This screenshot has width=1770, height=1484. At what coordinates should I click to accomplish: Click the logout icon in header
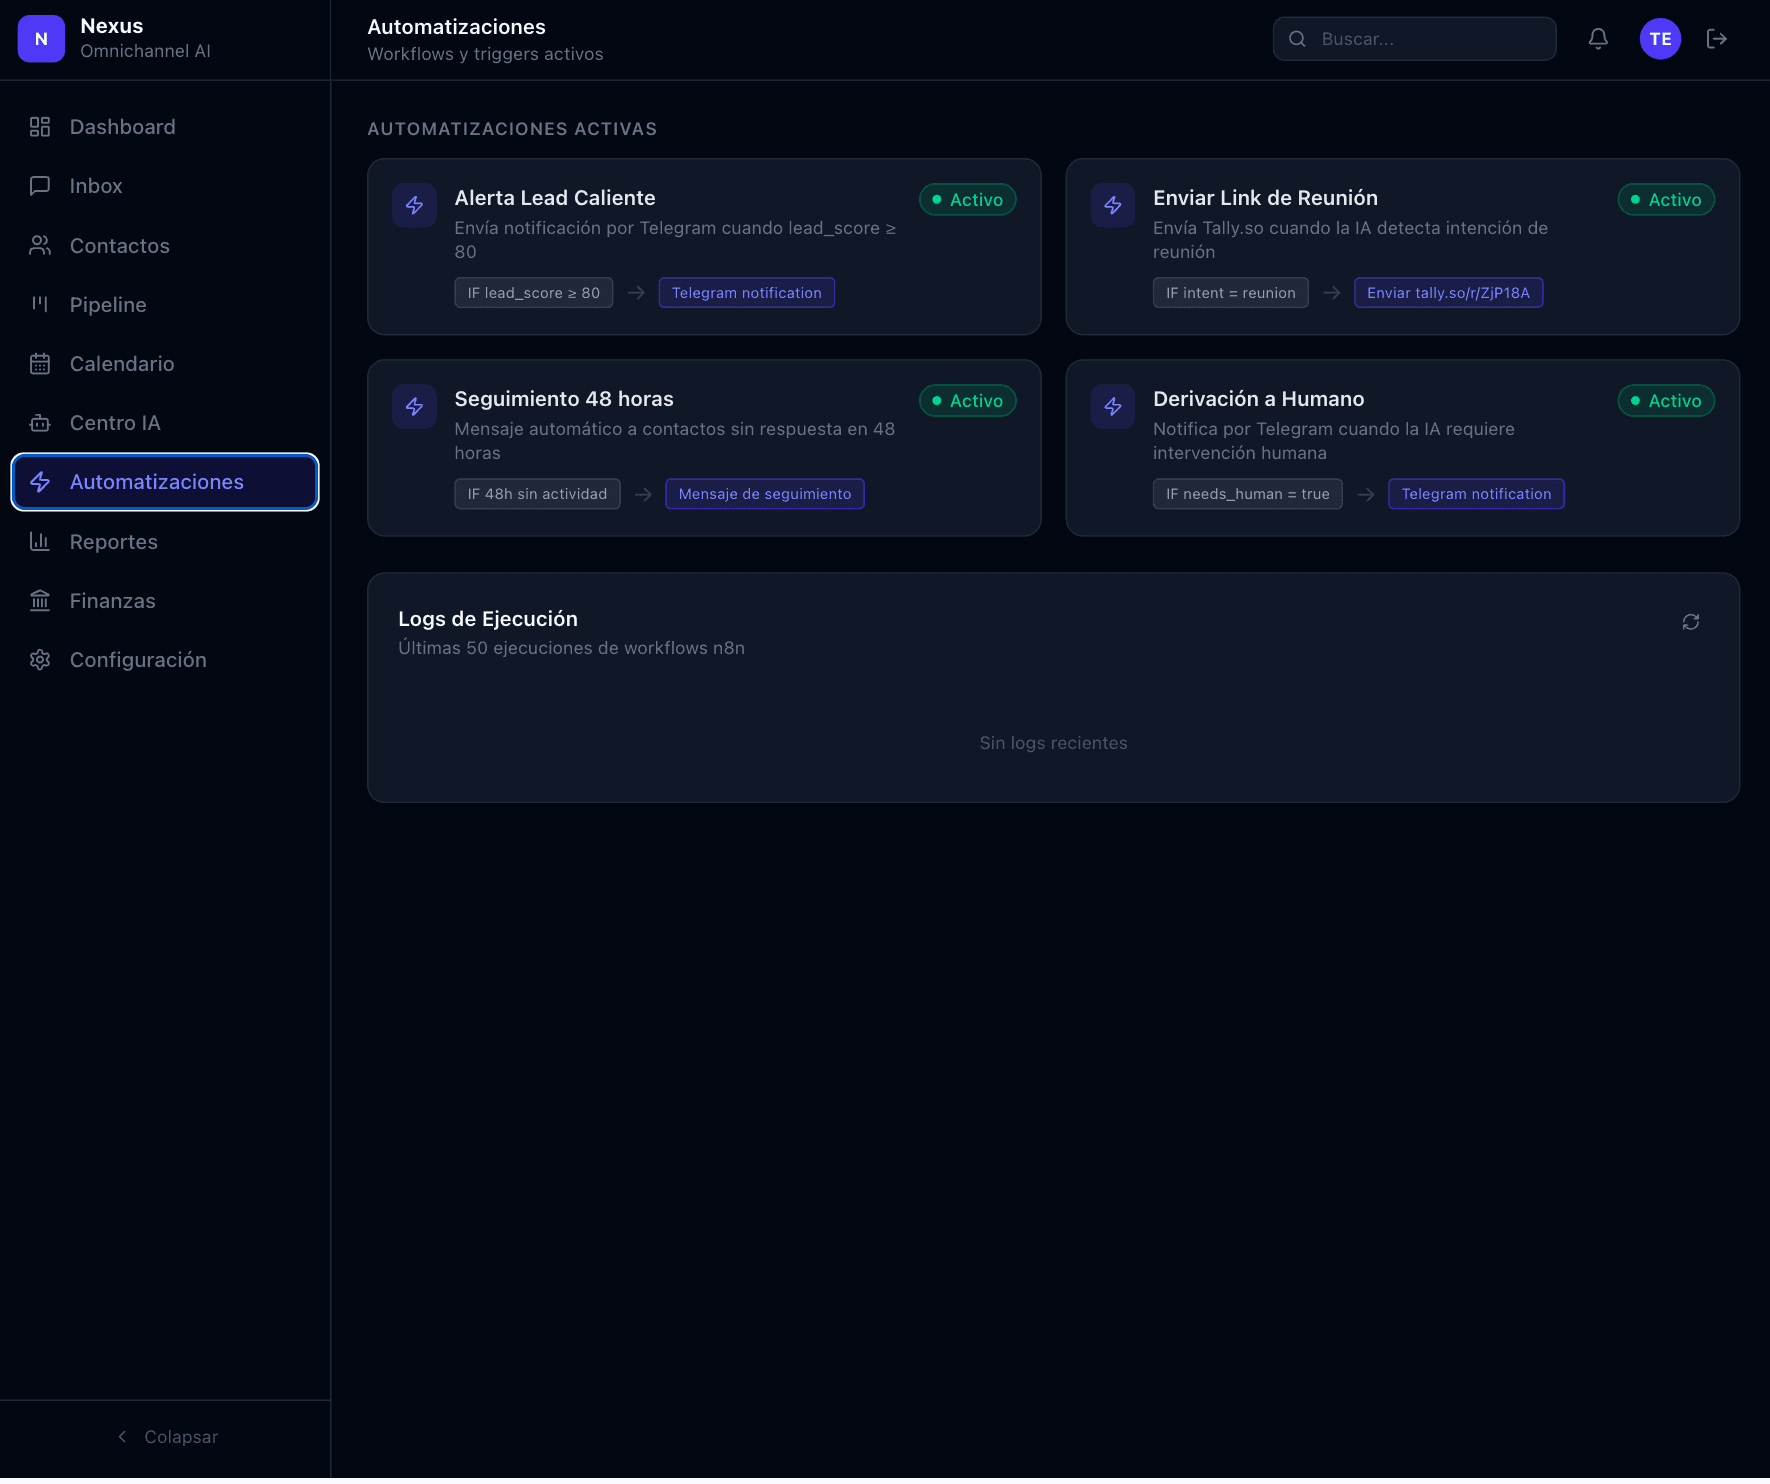coord(1717,39)
